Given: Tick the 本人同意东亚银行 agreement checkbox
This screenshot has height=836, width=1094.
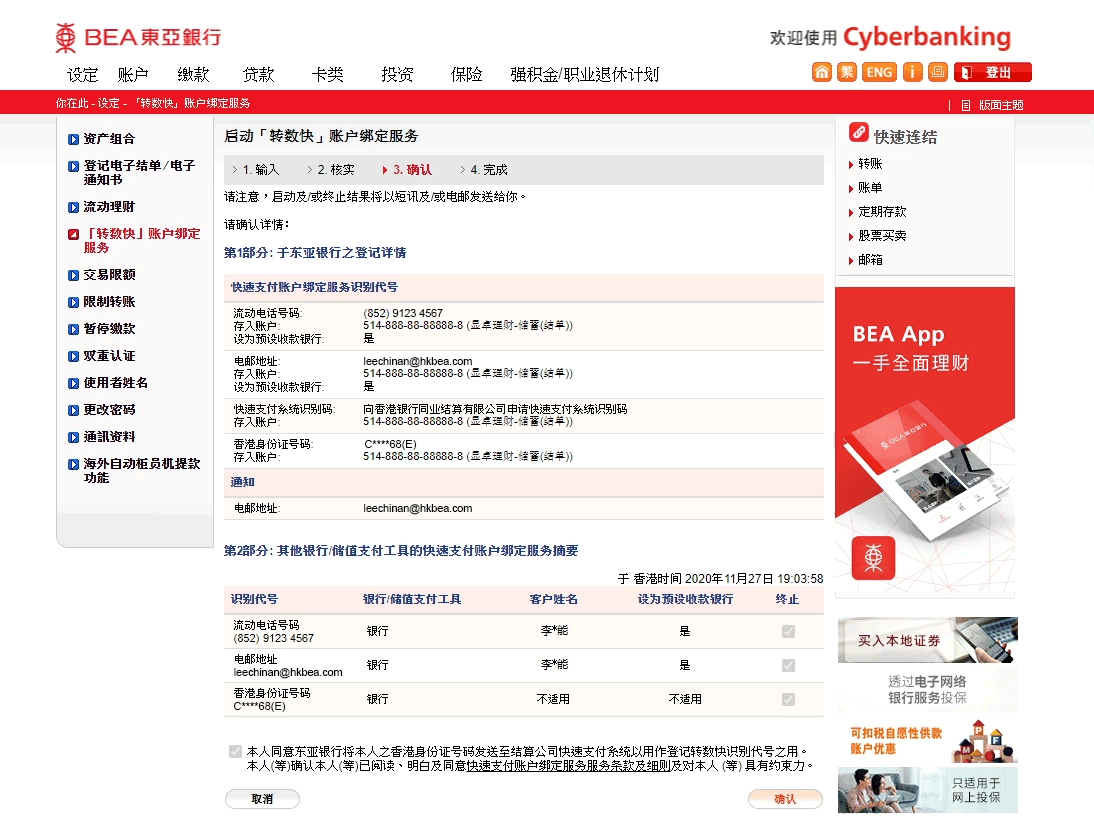Looking at the screenshot, I should point(235,752).
